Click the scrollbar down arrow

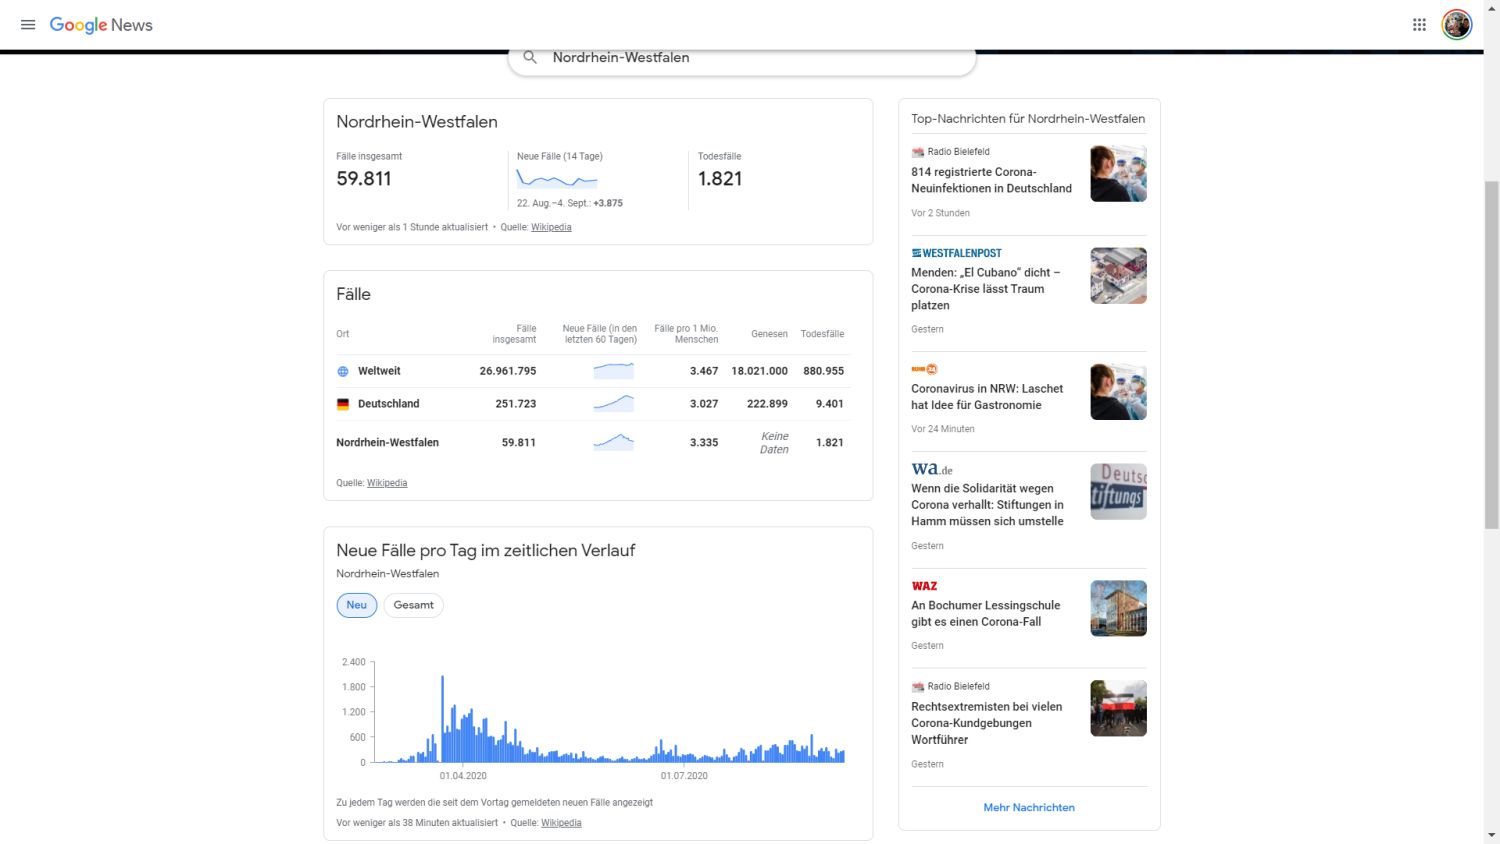[1491, 835]
